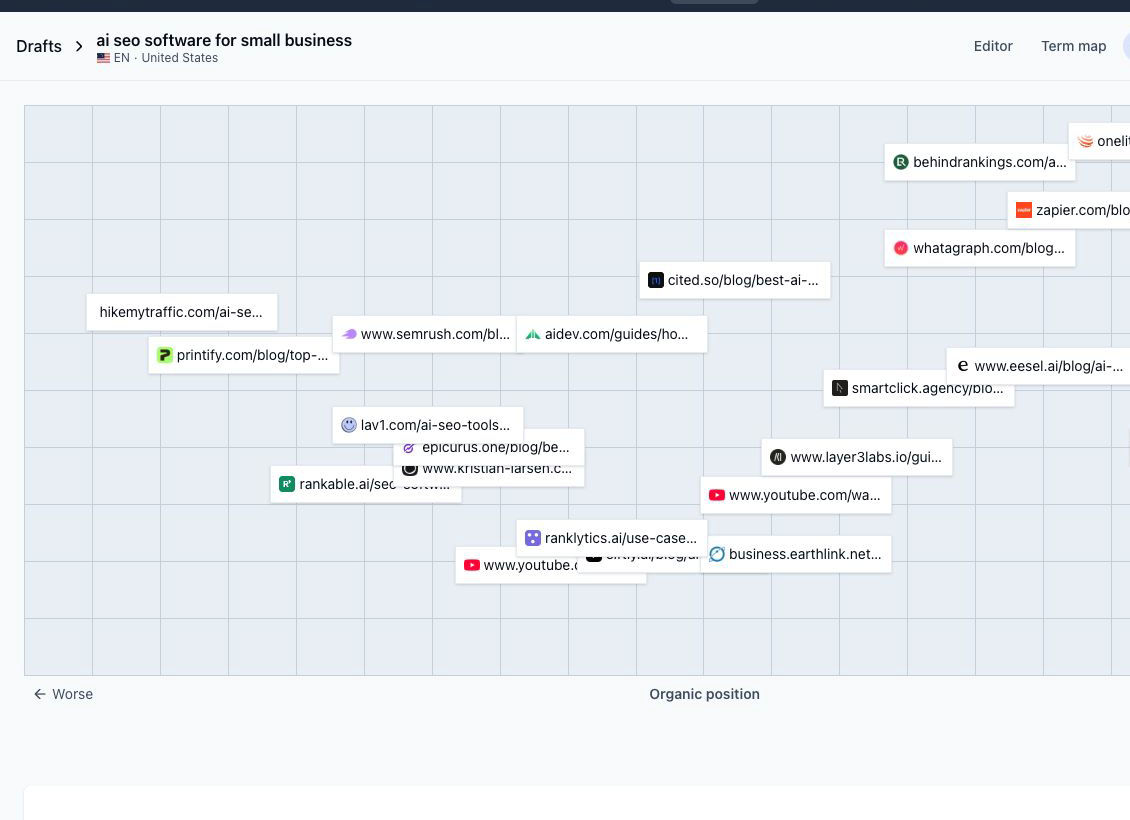Image resolution: width=1130 pixels, height=820 pixels.
Task: Select the business.earthlink.net... node
Action: click(796, 554)
